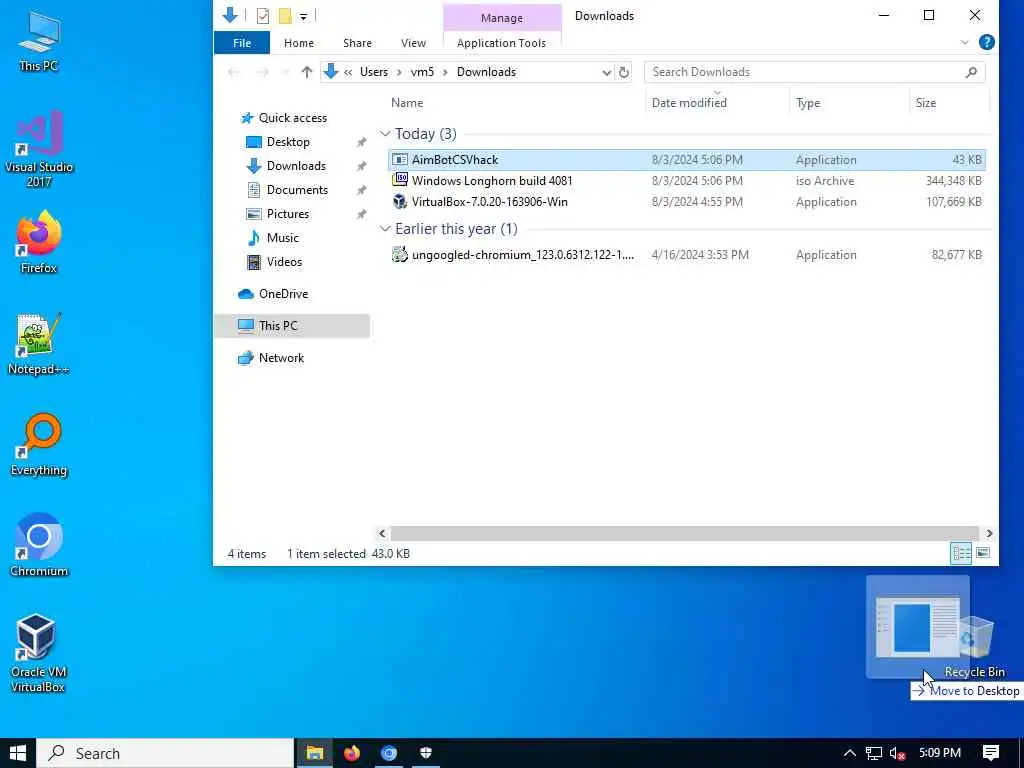Refresh the Downloads folder

624,72
